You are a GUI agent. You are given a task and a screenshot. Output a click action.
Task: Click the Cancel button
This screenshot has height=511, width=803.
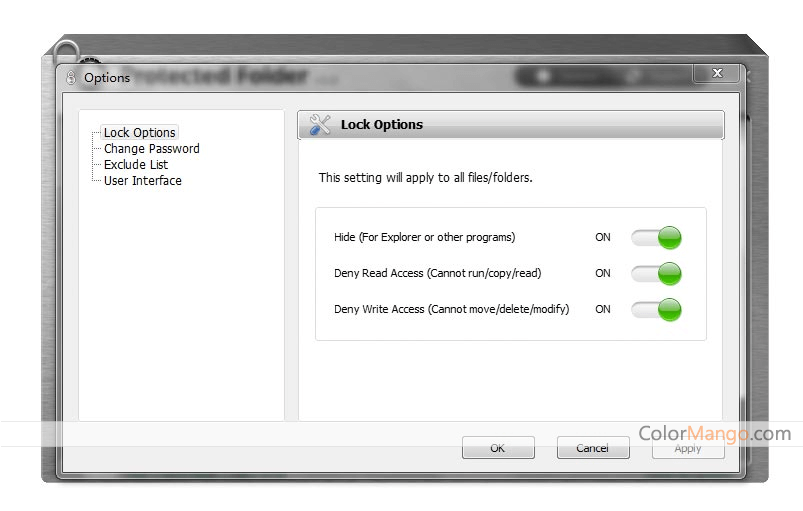click(x=592, y=448)
